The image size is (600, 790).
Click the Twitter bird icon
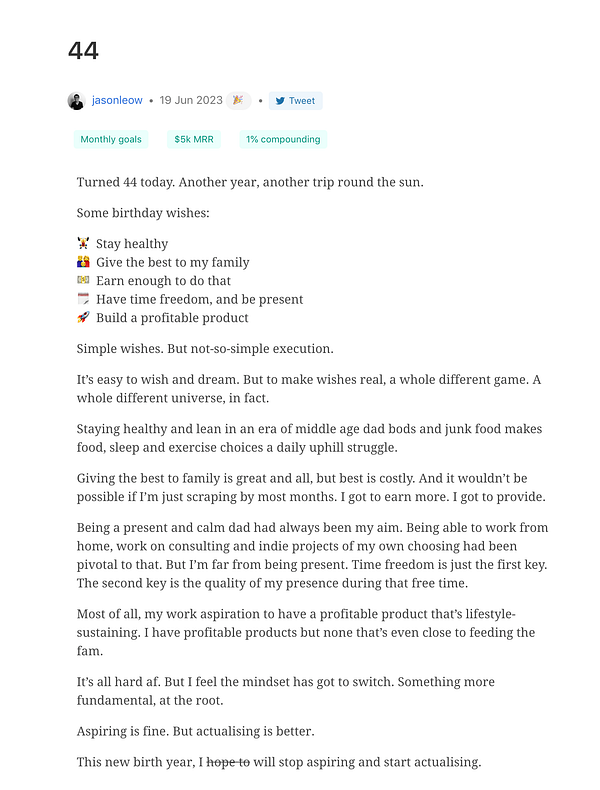coord(280,101)
